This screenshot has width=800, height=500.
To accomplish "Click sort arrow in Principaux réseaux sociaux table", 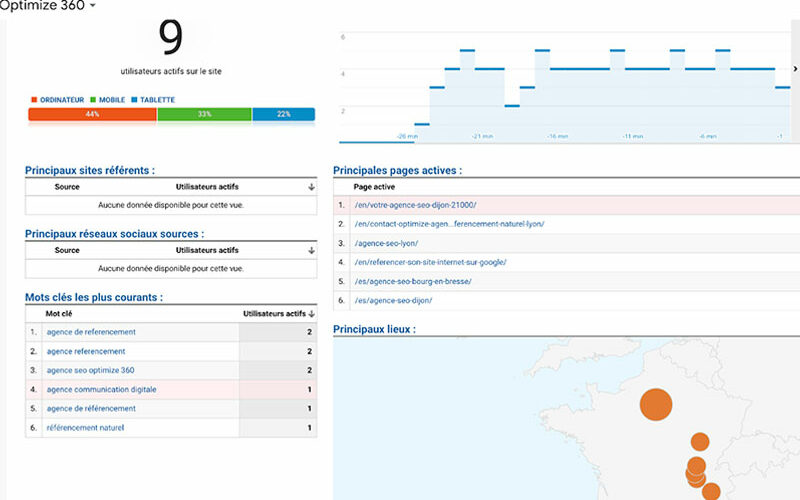I will [311, 250].
